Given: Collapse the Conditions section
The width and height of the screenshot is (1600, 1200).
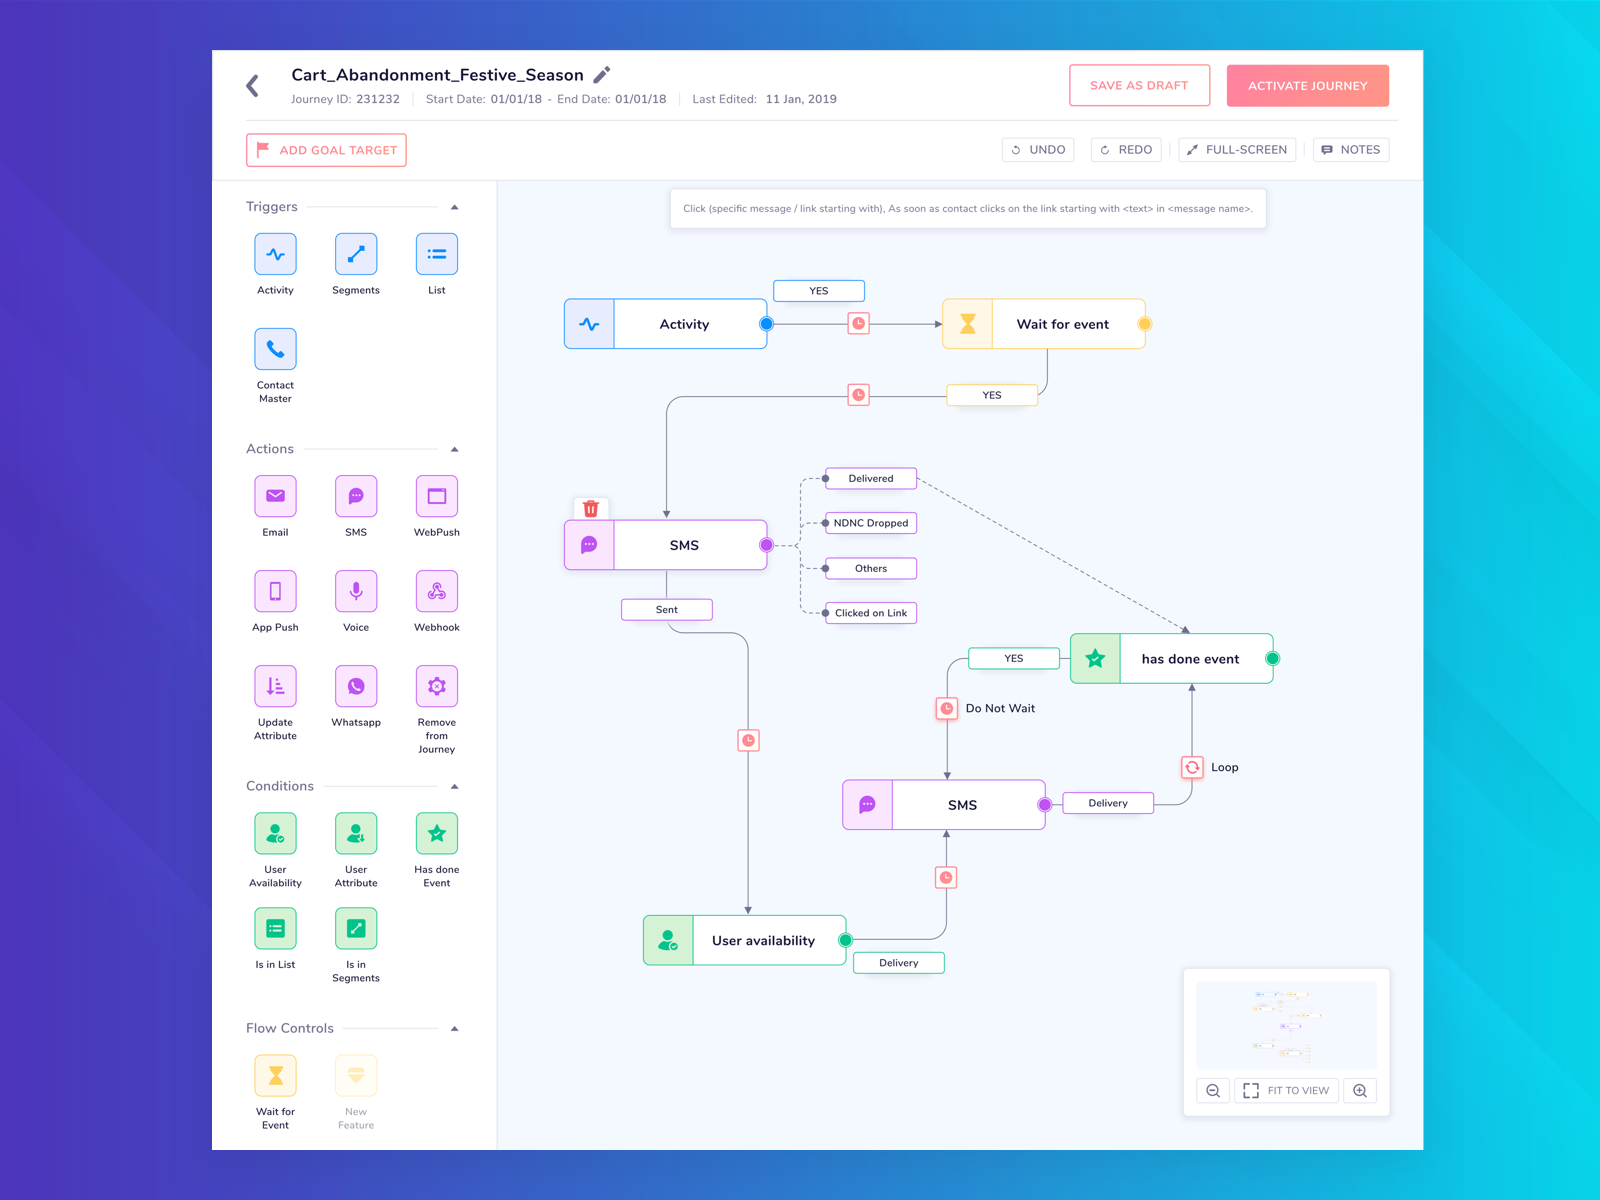Looking at the screenshot, I should [x=455, y=786].
